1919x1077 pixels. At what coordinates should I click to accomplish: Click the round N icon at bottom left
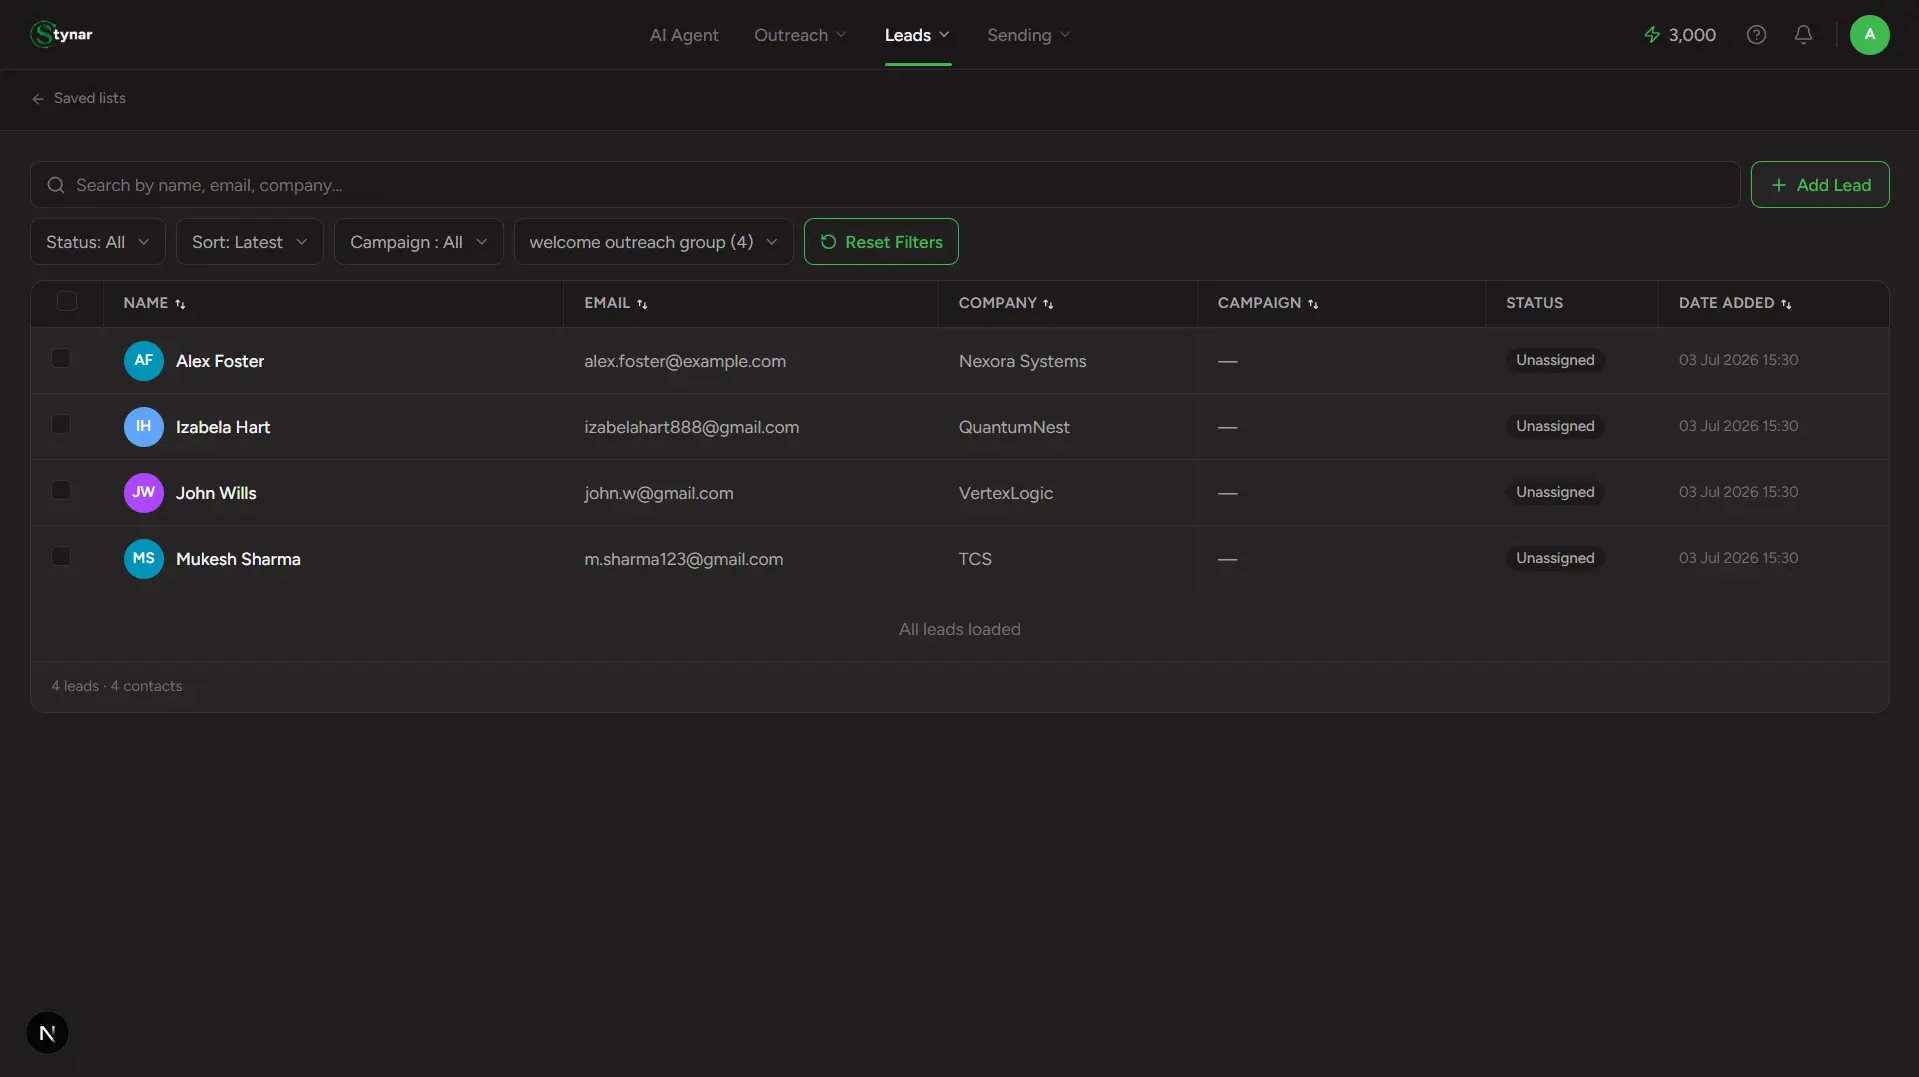point(47,1033)
